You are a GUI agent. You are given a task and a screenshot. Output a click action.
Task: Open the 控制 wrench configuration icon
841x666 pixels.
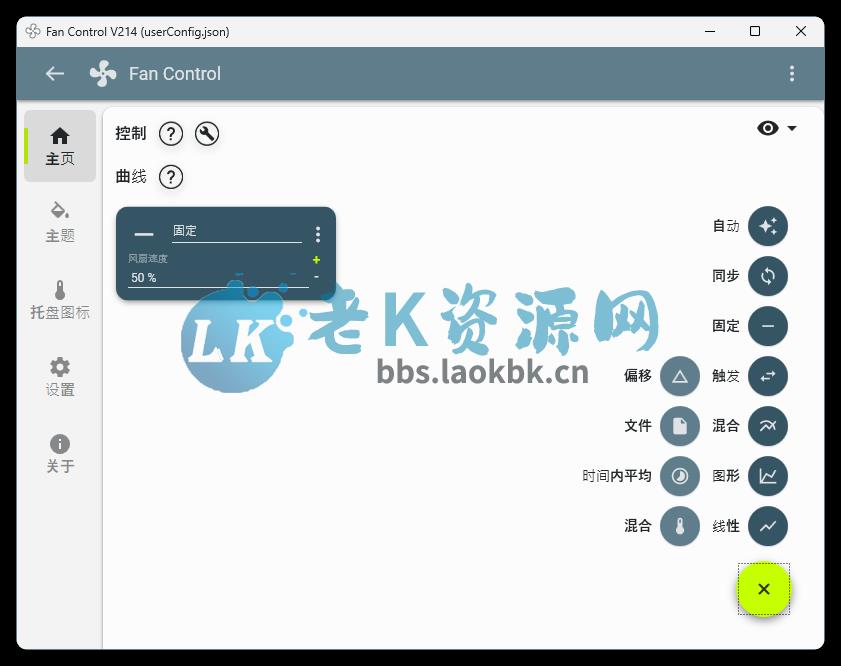(x=207, y=134)
